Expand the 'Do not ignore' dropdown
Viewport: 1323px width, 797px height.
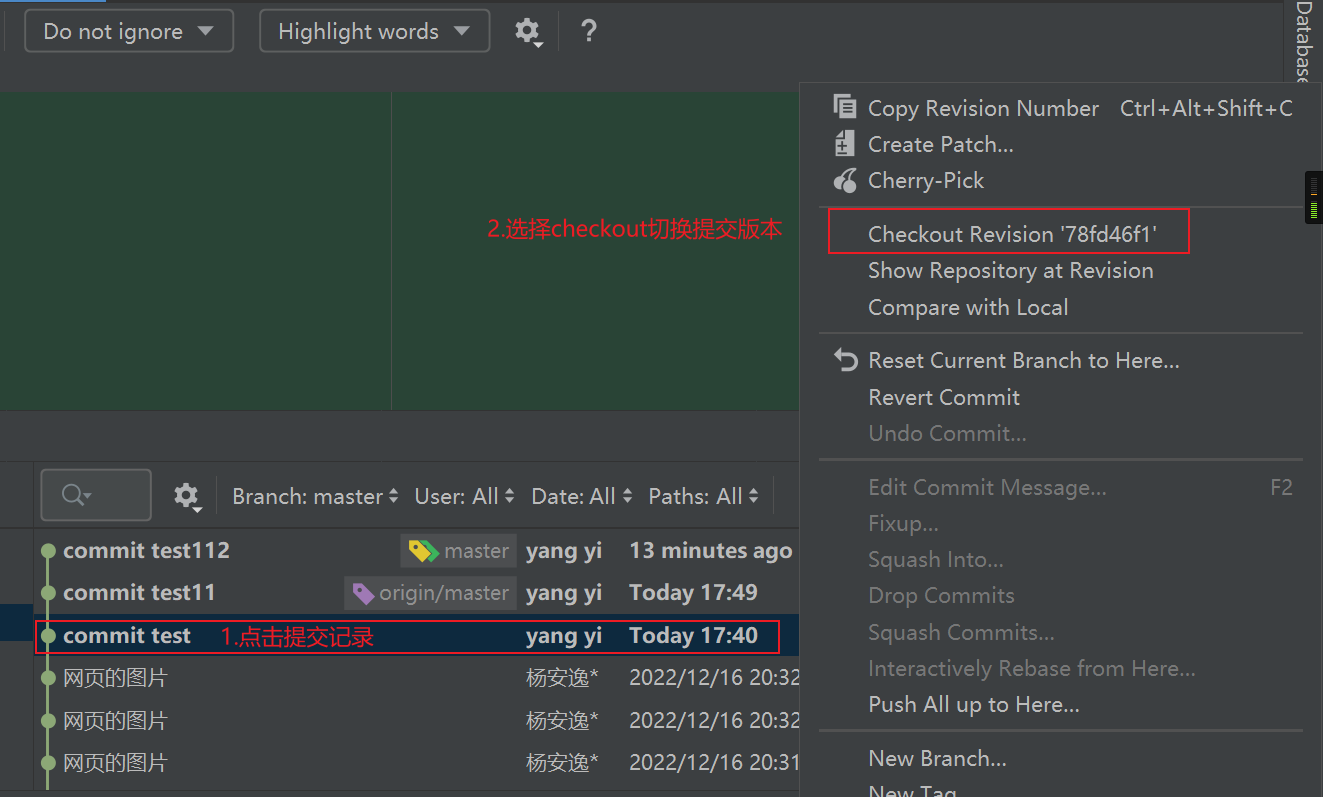[x=129, y=31]
